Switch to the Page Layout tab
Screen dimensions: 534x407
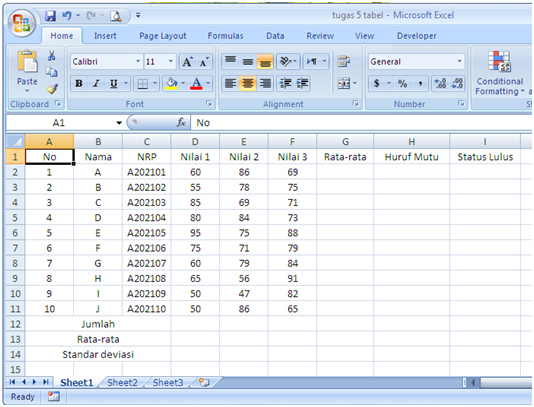click(162, 36)
